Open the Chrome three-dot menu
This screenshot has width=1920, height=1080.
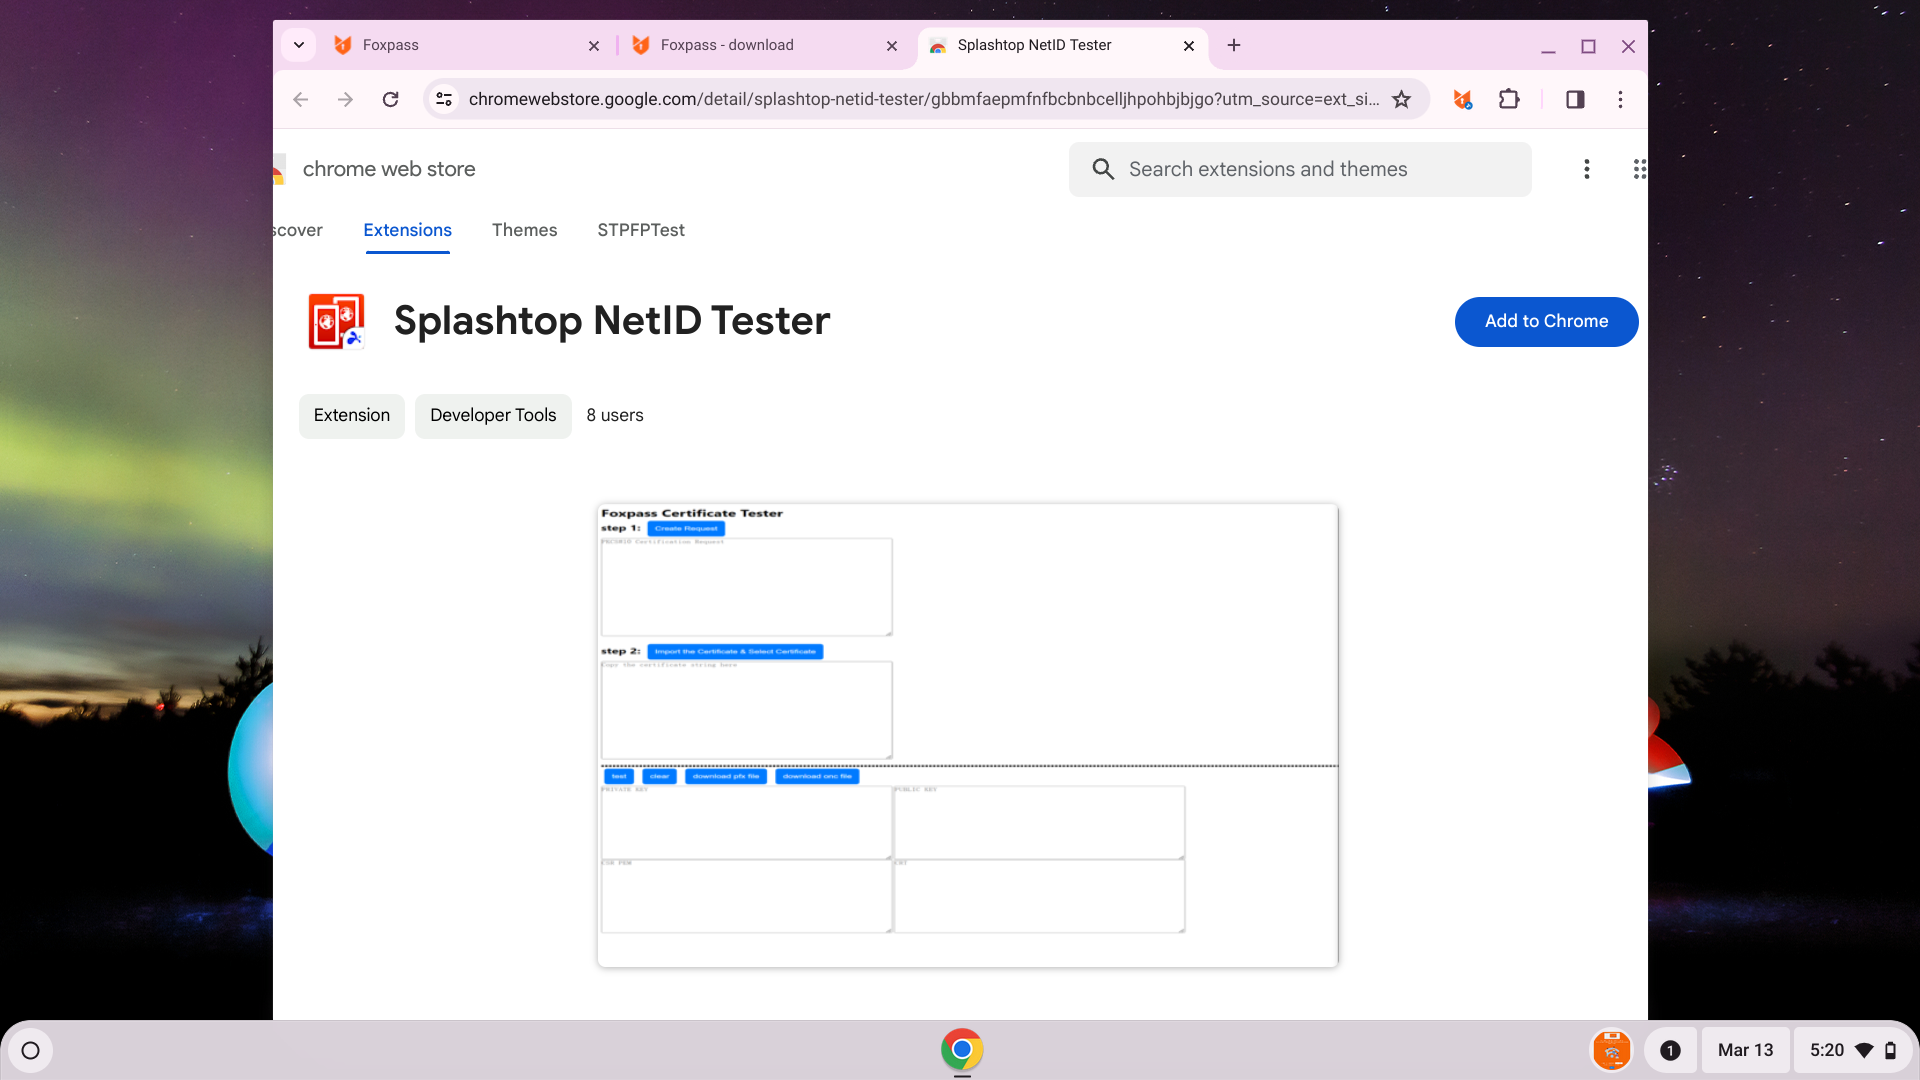1620,99
